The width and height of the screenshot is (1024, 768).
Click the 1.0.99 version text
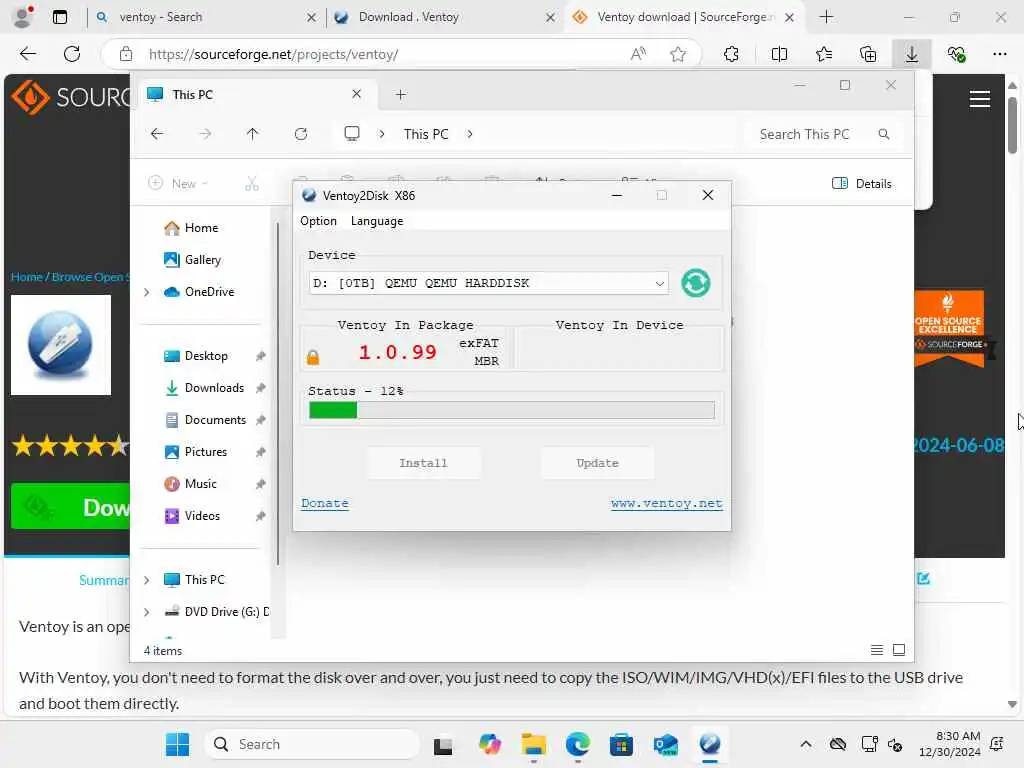click(x=397, y=353)
